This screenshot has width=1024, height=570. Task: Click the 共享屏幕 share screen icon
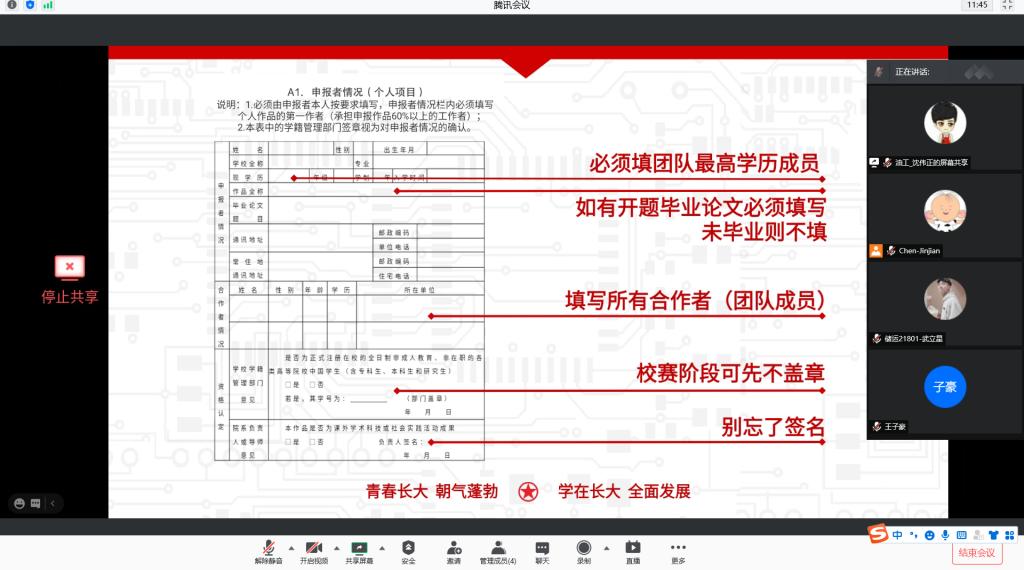359,548
